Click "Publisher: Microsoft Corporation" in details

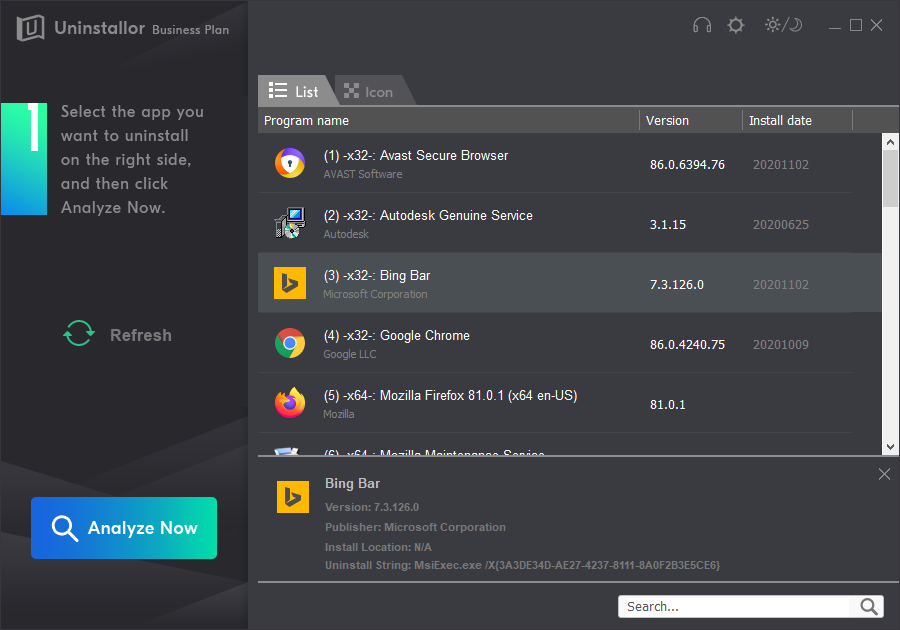(x=415, y=527)
